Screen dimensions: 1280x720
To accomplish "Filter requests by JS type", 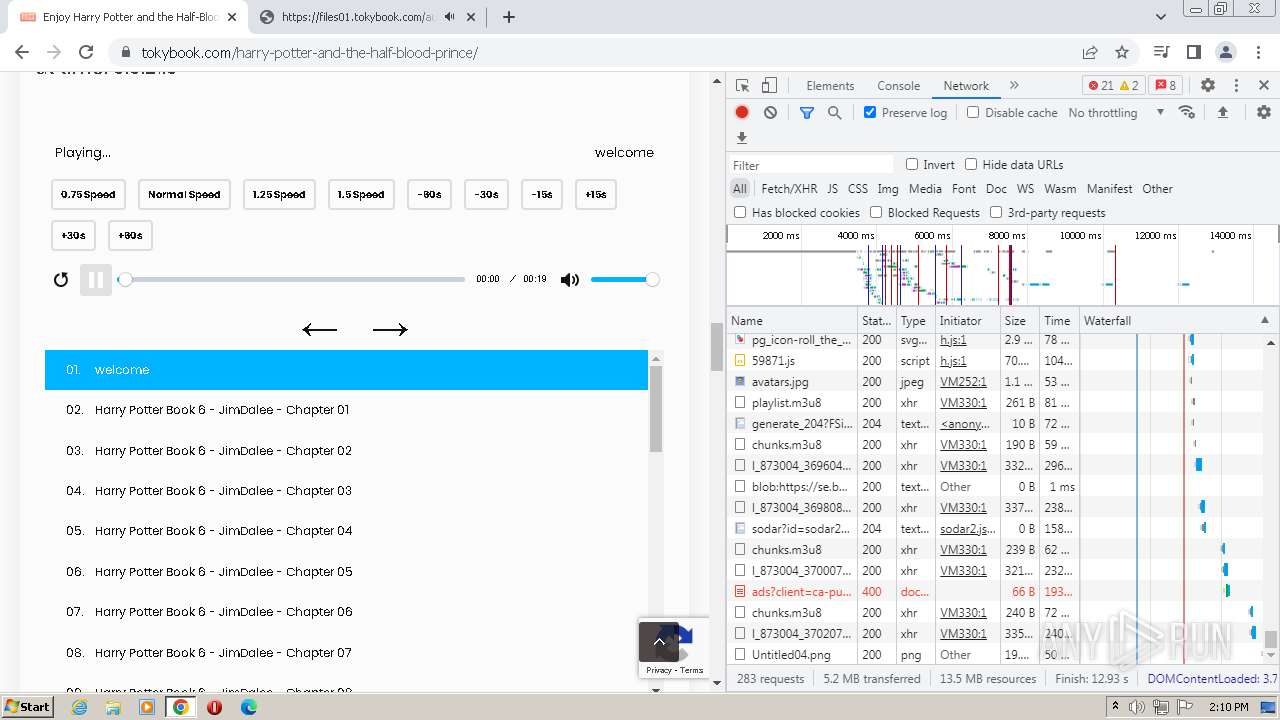I will 832,188.
